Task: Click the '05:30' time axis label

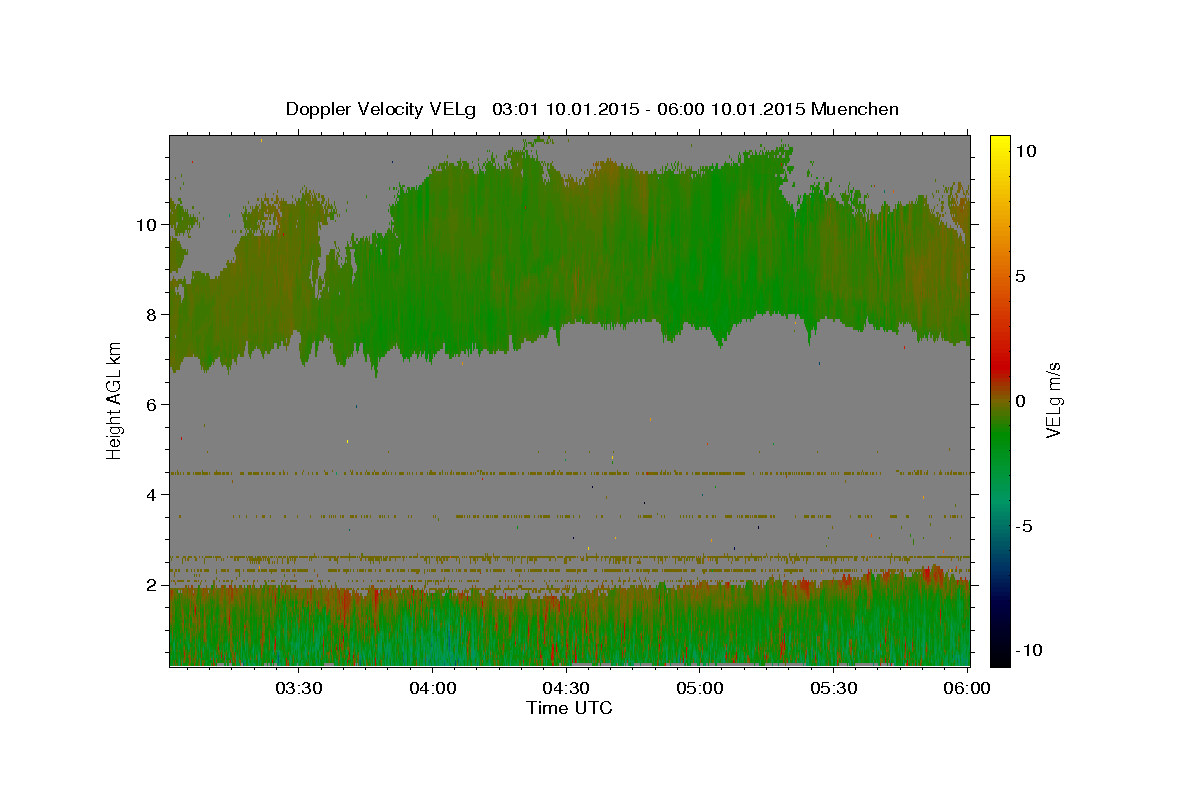Action: point(834,688)
